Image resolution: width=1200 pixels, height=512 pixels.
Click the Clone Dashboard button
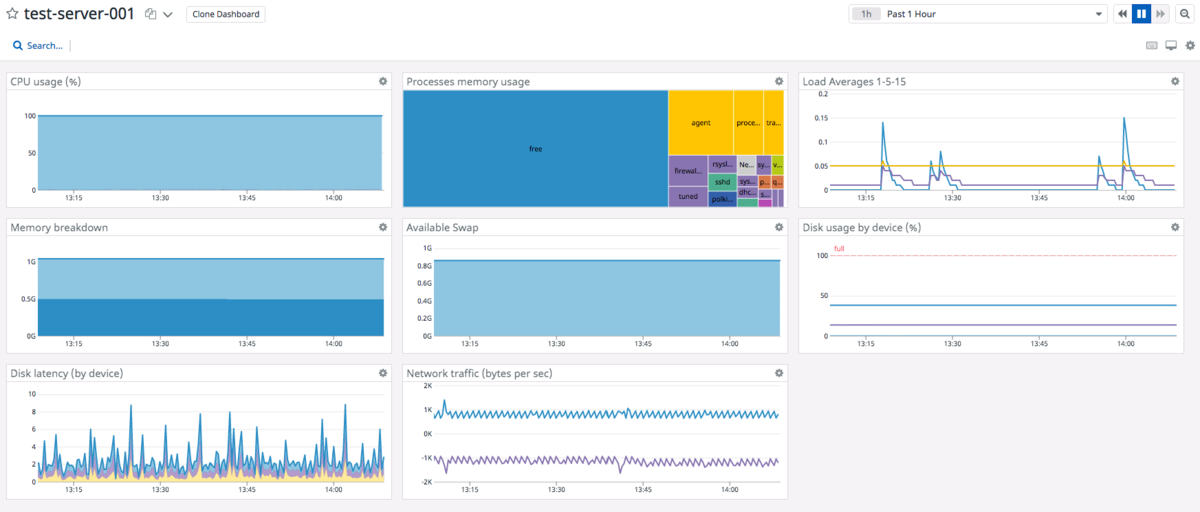(x=226, y=14)
